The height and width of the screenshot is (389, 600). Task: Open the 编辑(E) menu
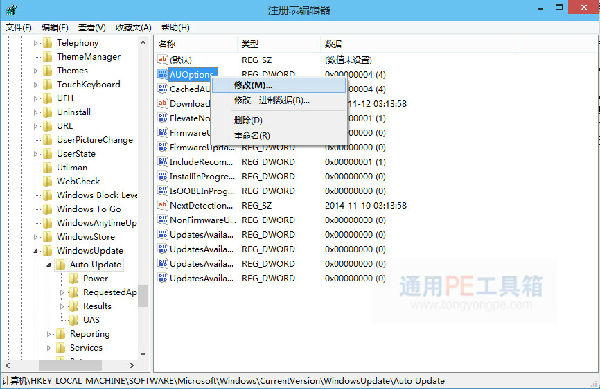click(x=55, y=28)
